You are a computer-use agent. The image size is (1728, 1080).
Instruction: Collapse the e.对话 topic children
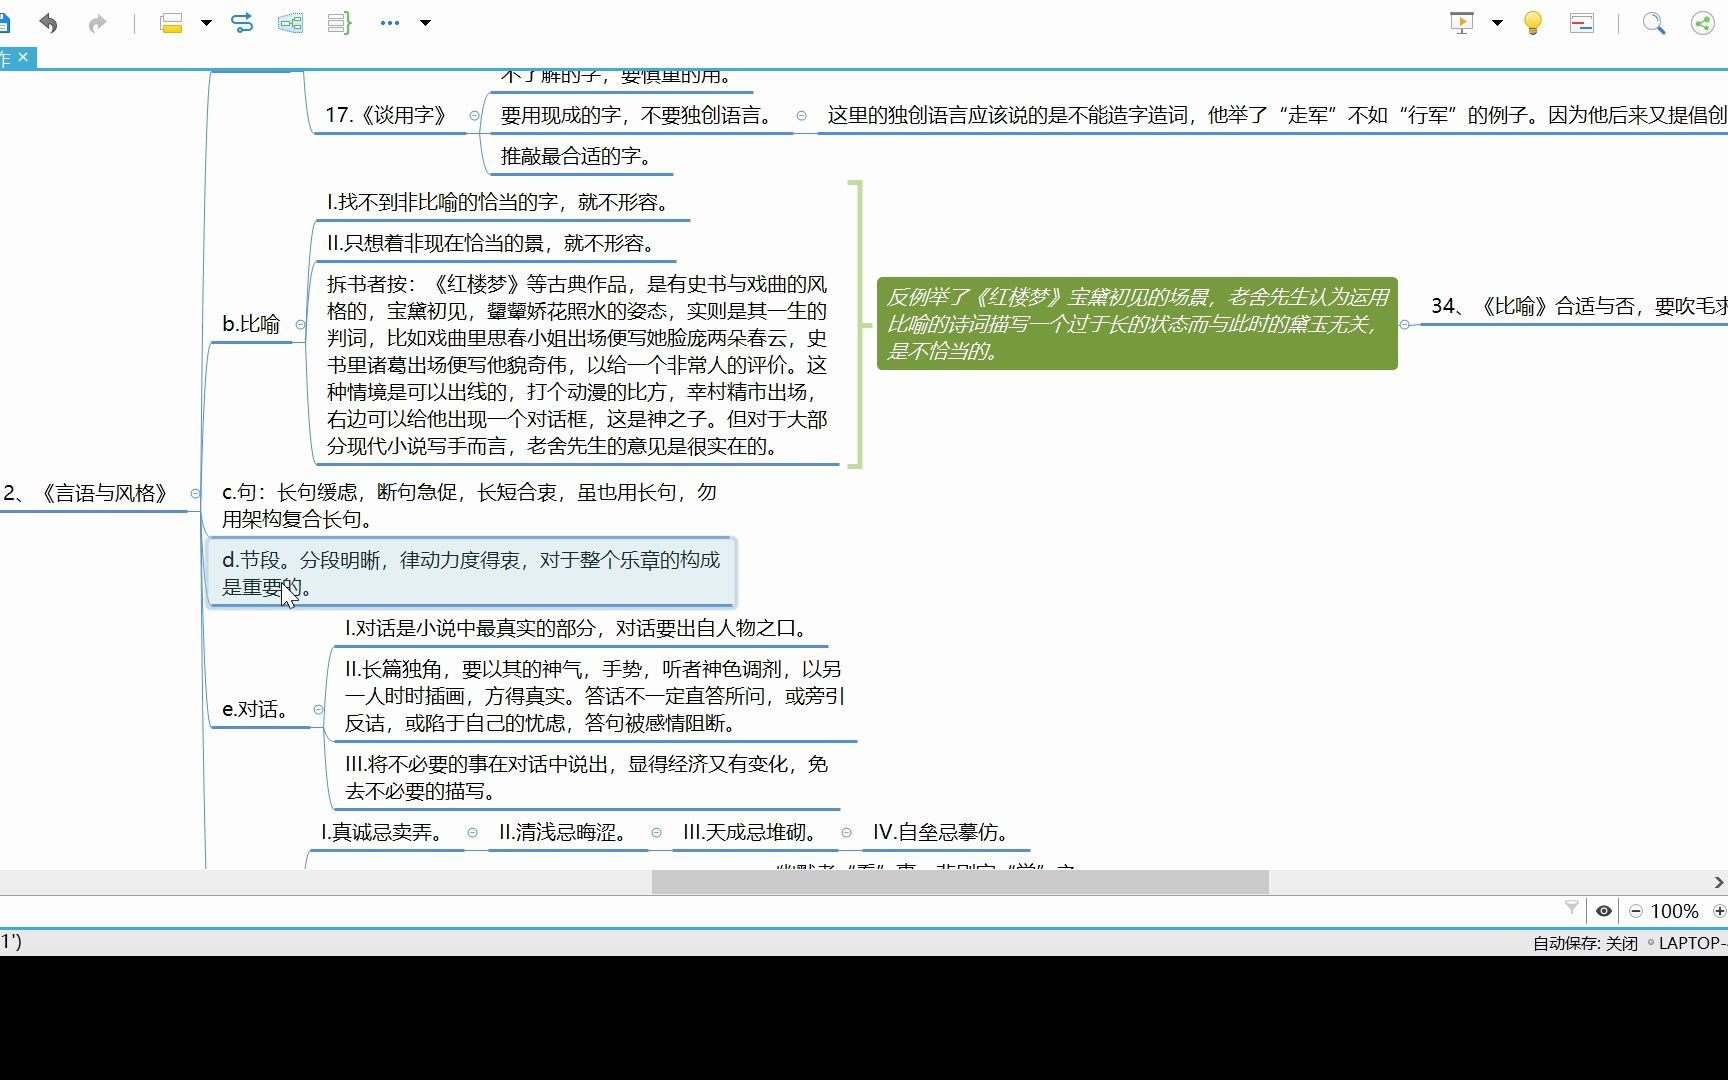(x=318, y=709)
